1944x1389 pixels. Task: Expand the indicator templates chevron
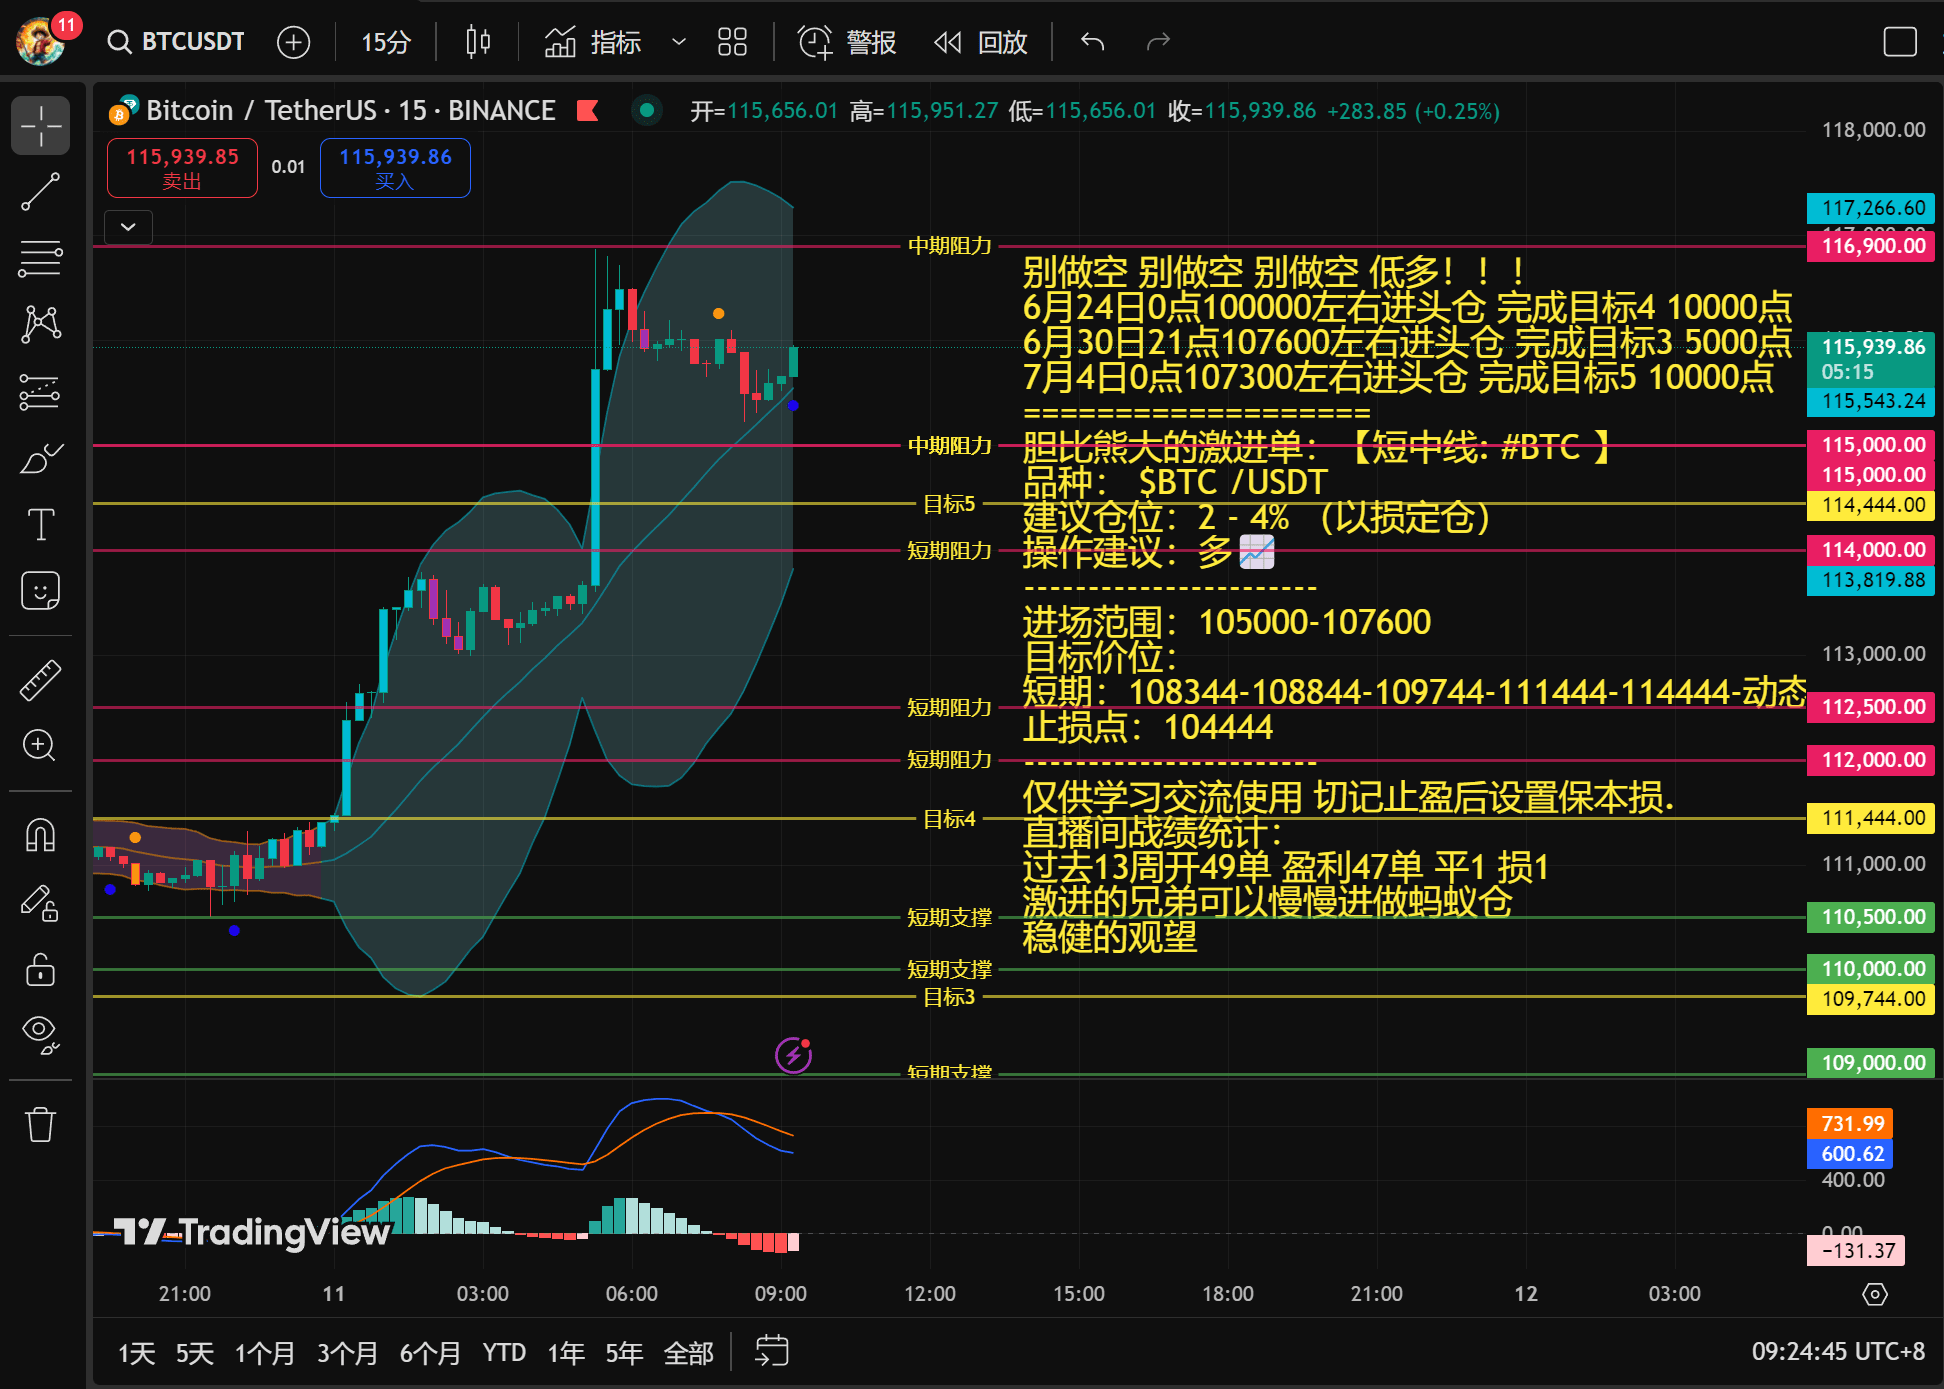coord(679,42)
